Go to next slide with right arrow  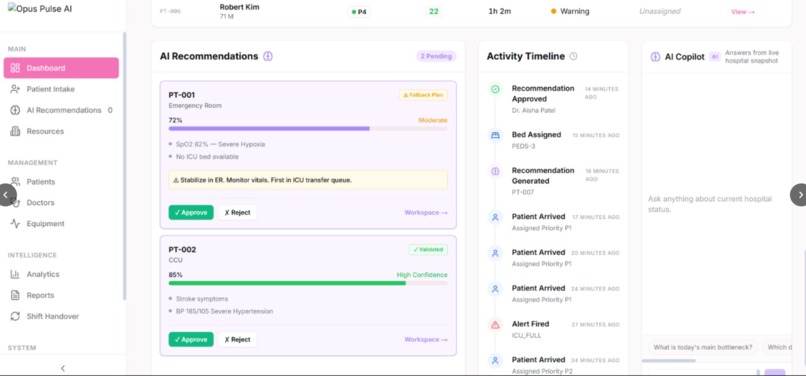tap(799, 195)
